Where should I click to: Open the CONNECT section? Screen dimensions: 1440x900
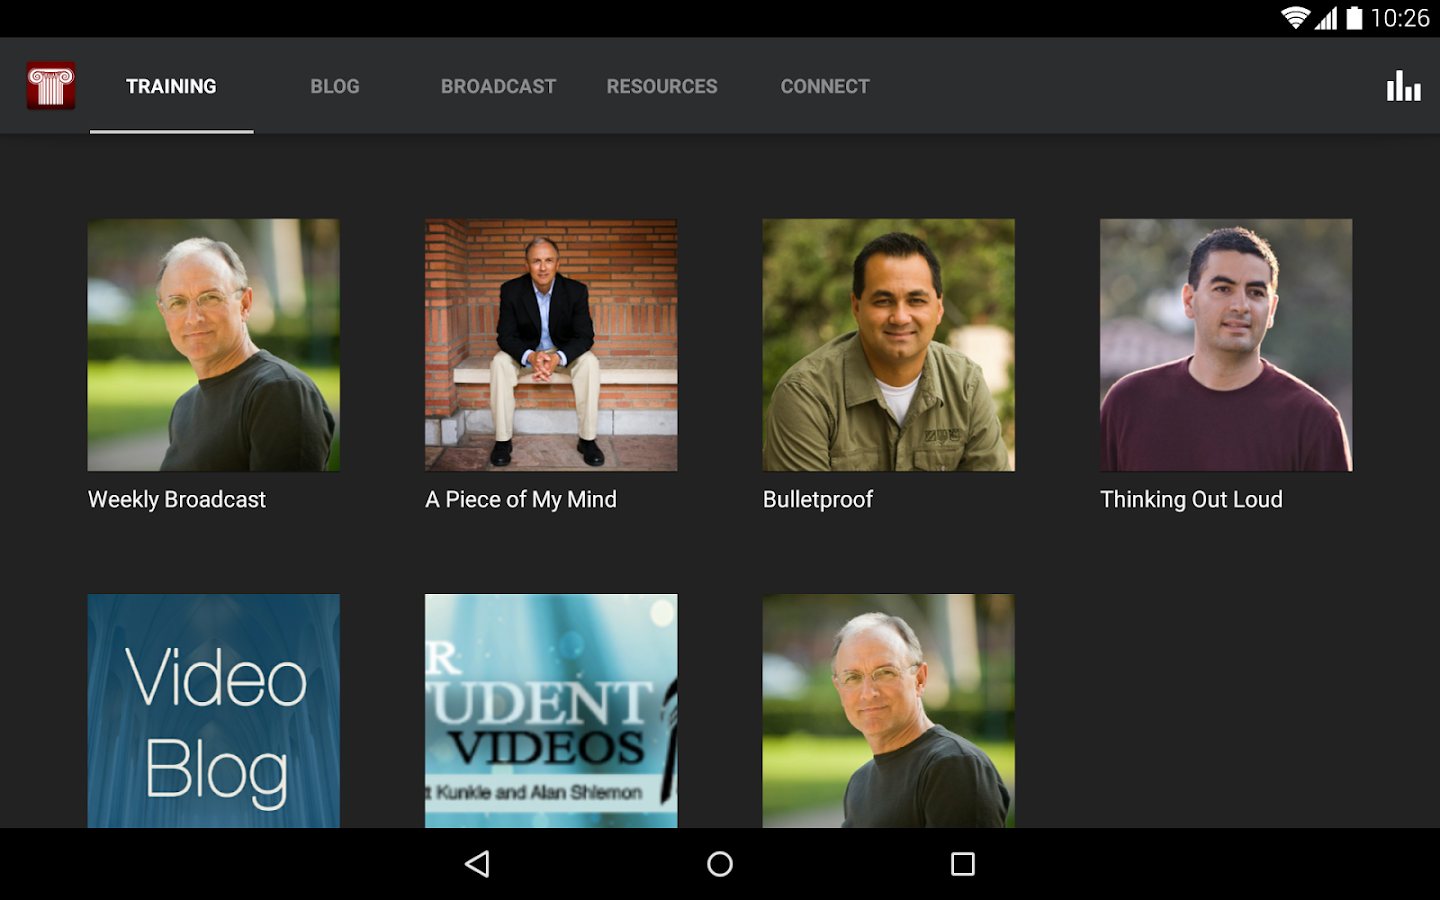click(825, 86)
